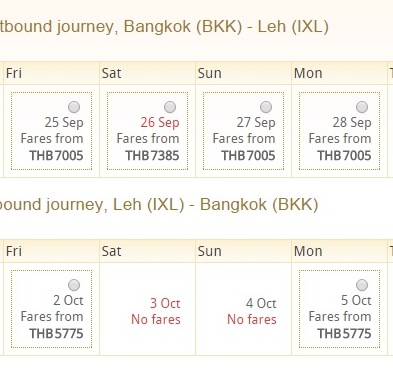Select the 25 Sep outbound radio button
The height and width of the screenshot is (377, 393).
[x=74, y=107]
